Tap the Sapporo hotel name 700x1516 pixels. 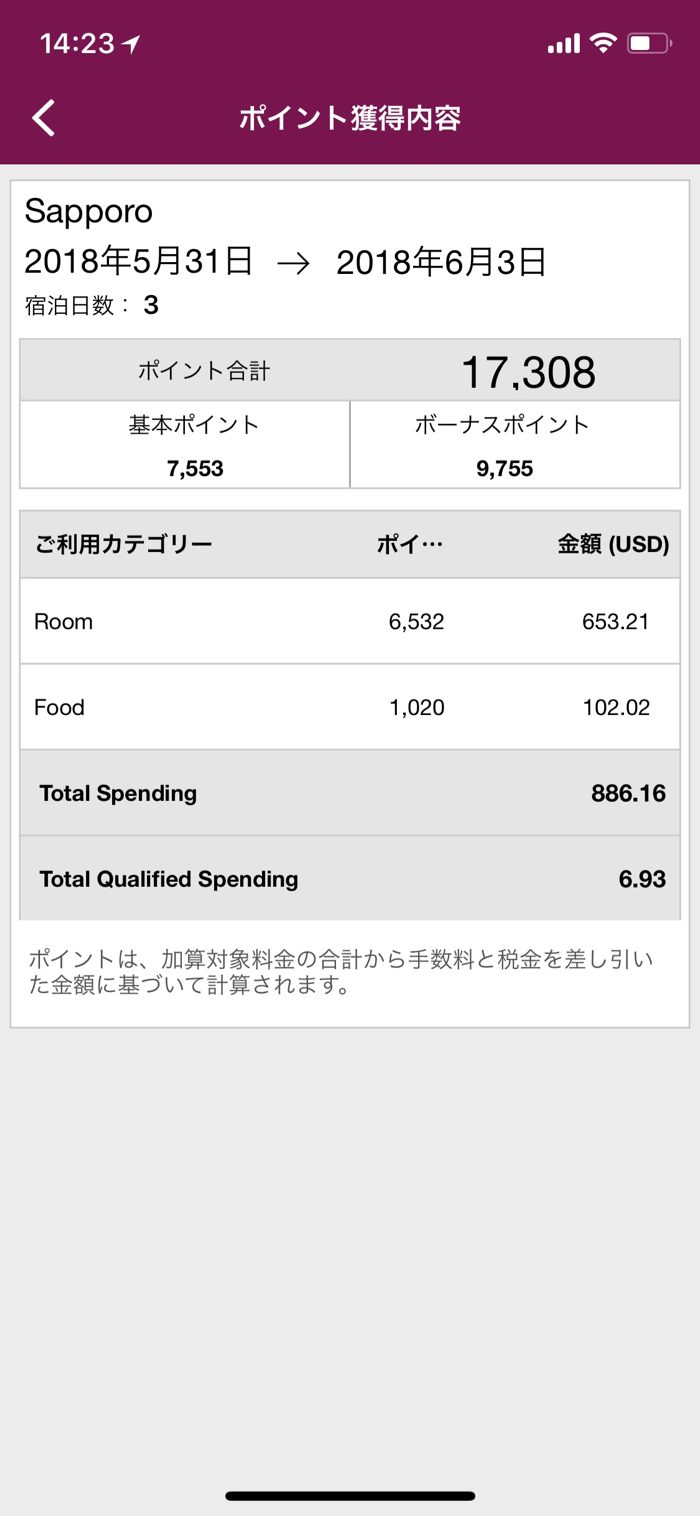tap(89, 212)
